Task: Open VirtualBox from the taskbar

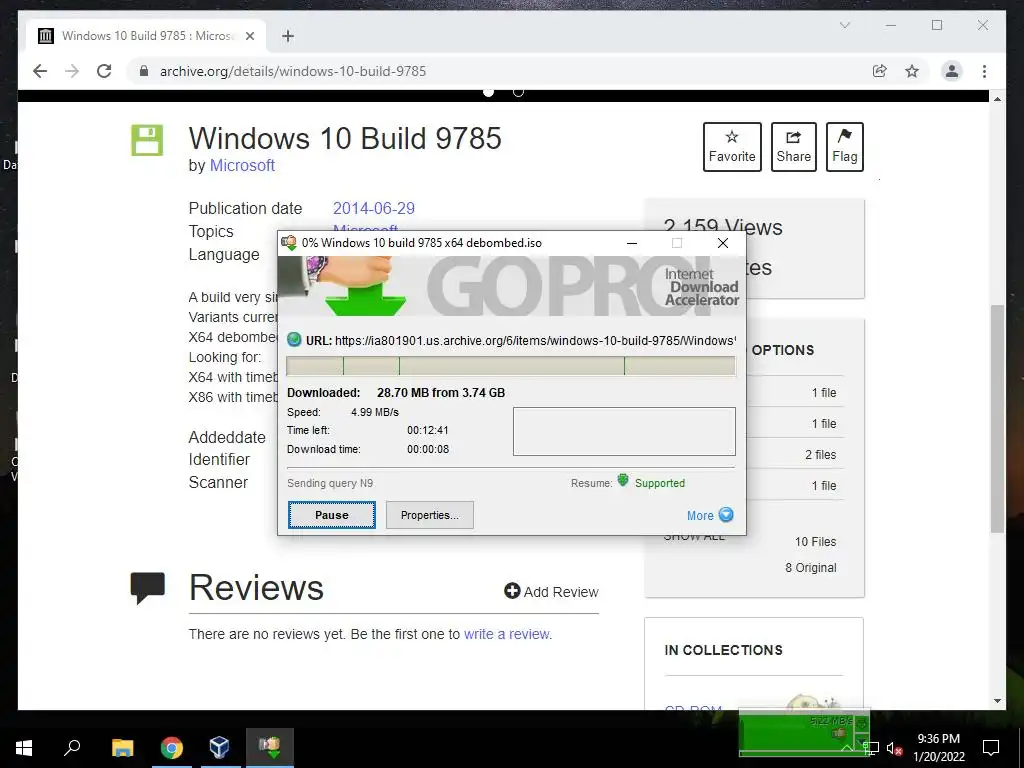Action: tap(219, 748)
